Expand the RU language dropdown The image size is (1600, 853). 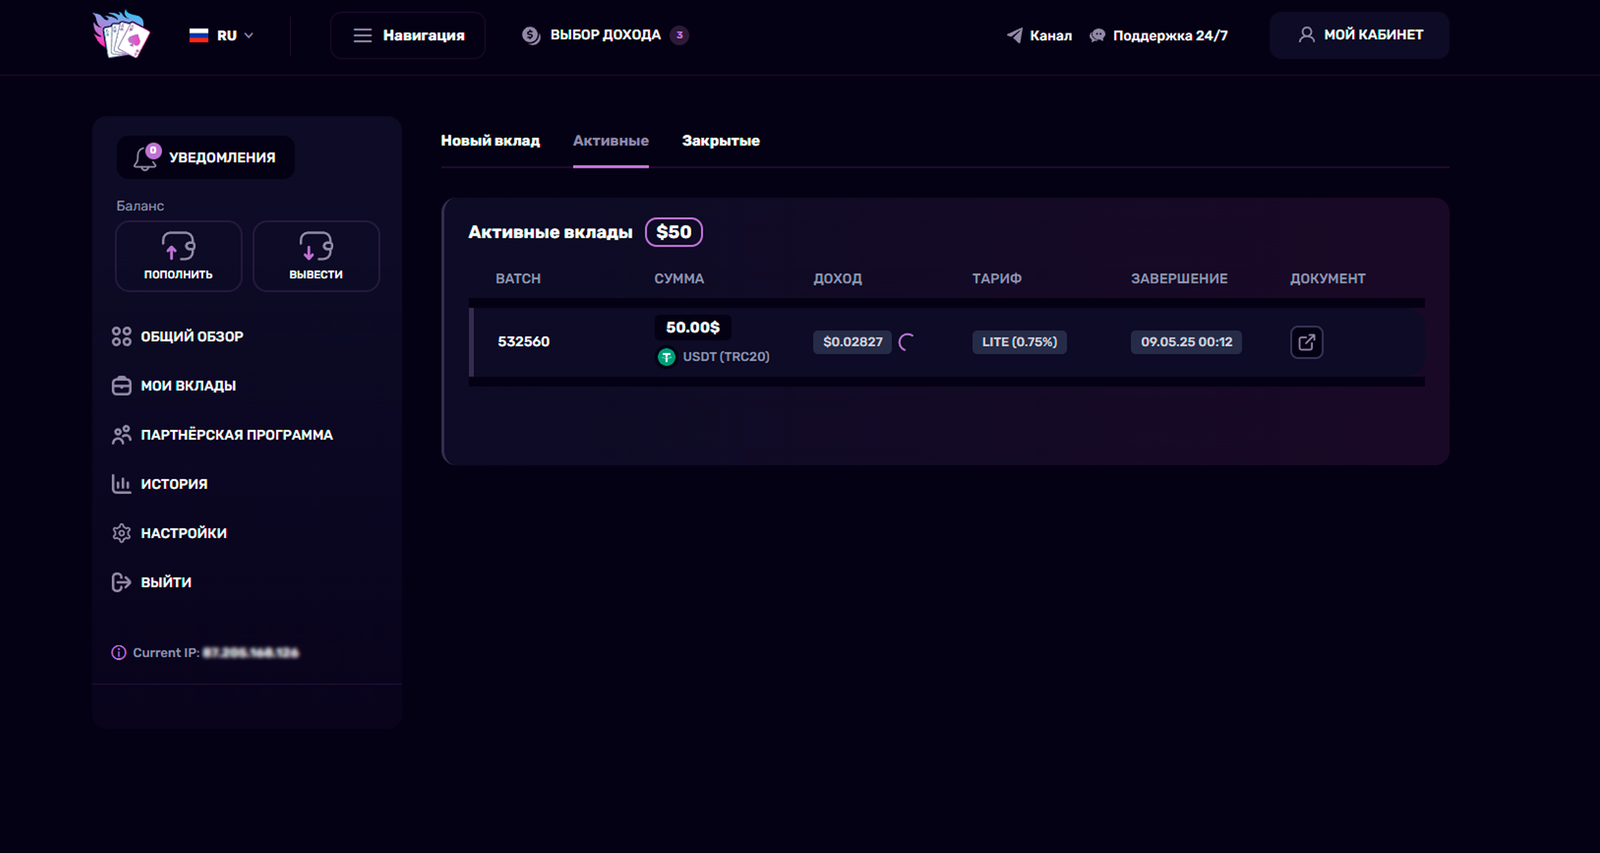pos(222,35)
